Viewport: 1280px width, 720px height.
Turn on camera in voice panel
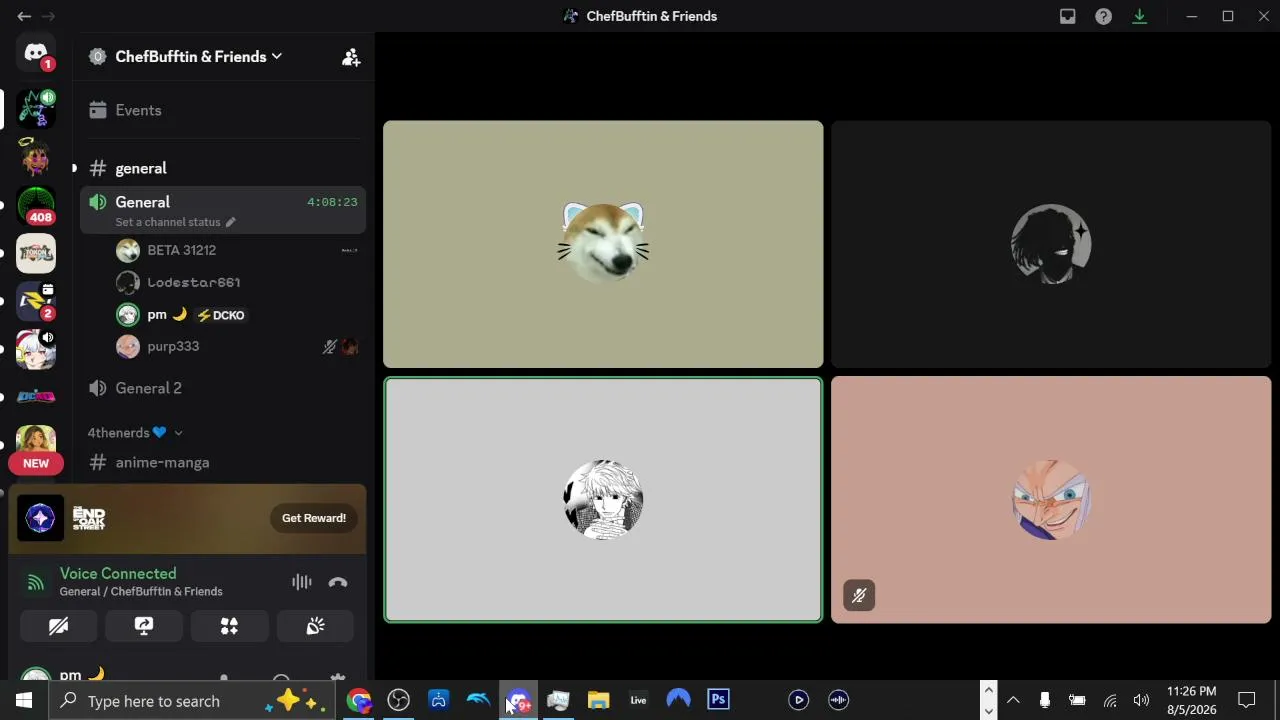point(59,626)
